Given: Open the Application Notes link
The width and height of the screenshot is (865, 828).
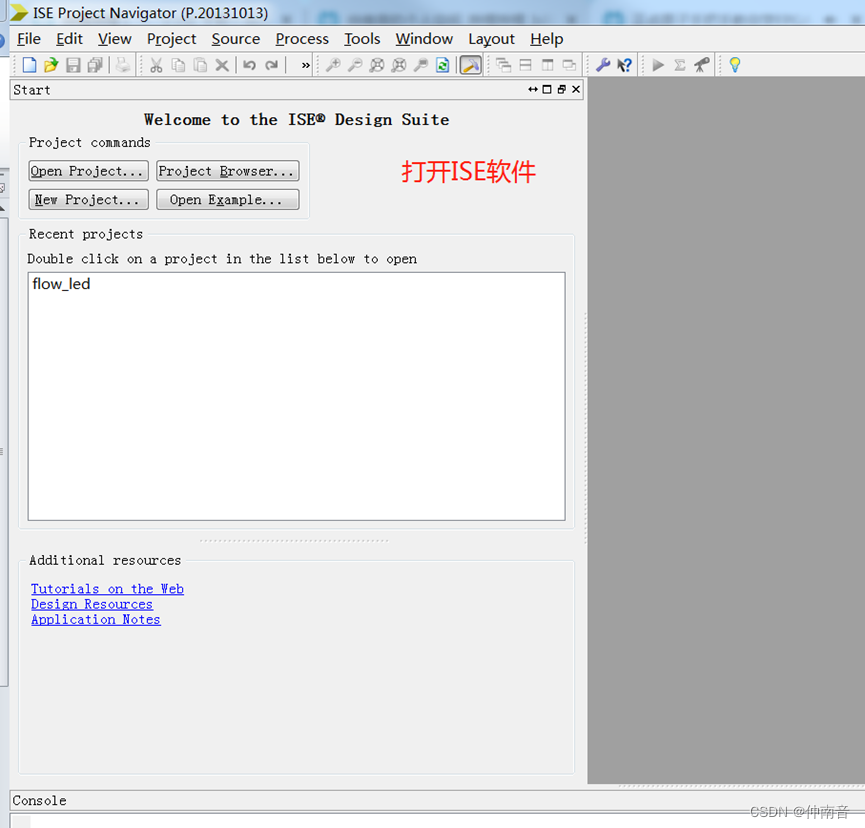Looking at the screenshot, I should click(96, 620).
